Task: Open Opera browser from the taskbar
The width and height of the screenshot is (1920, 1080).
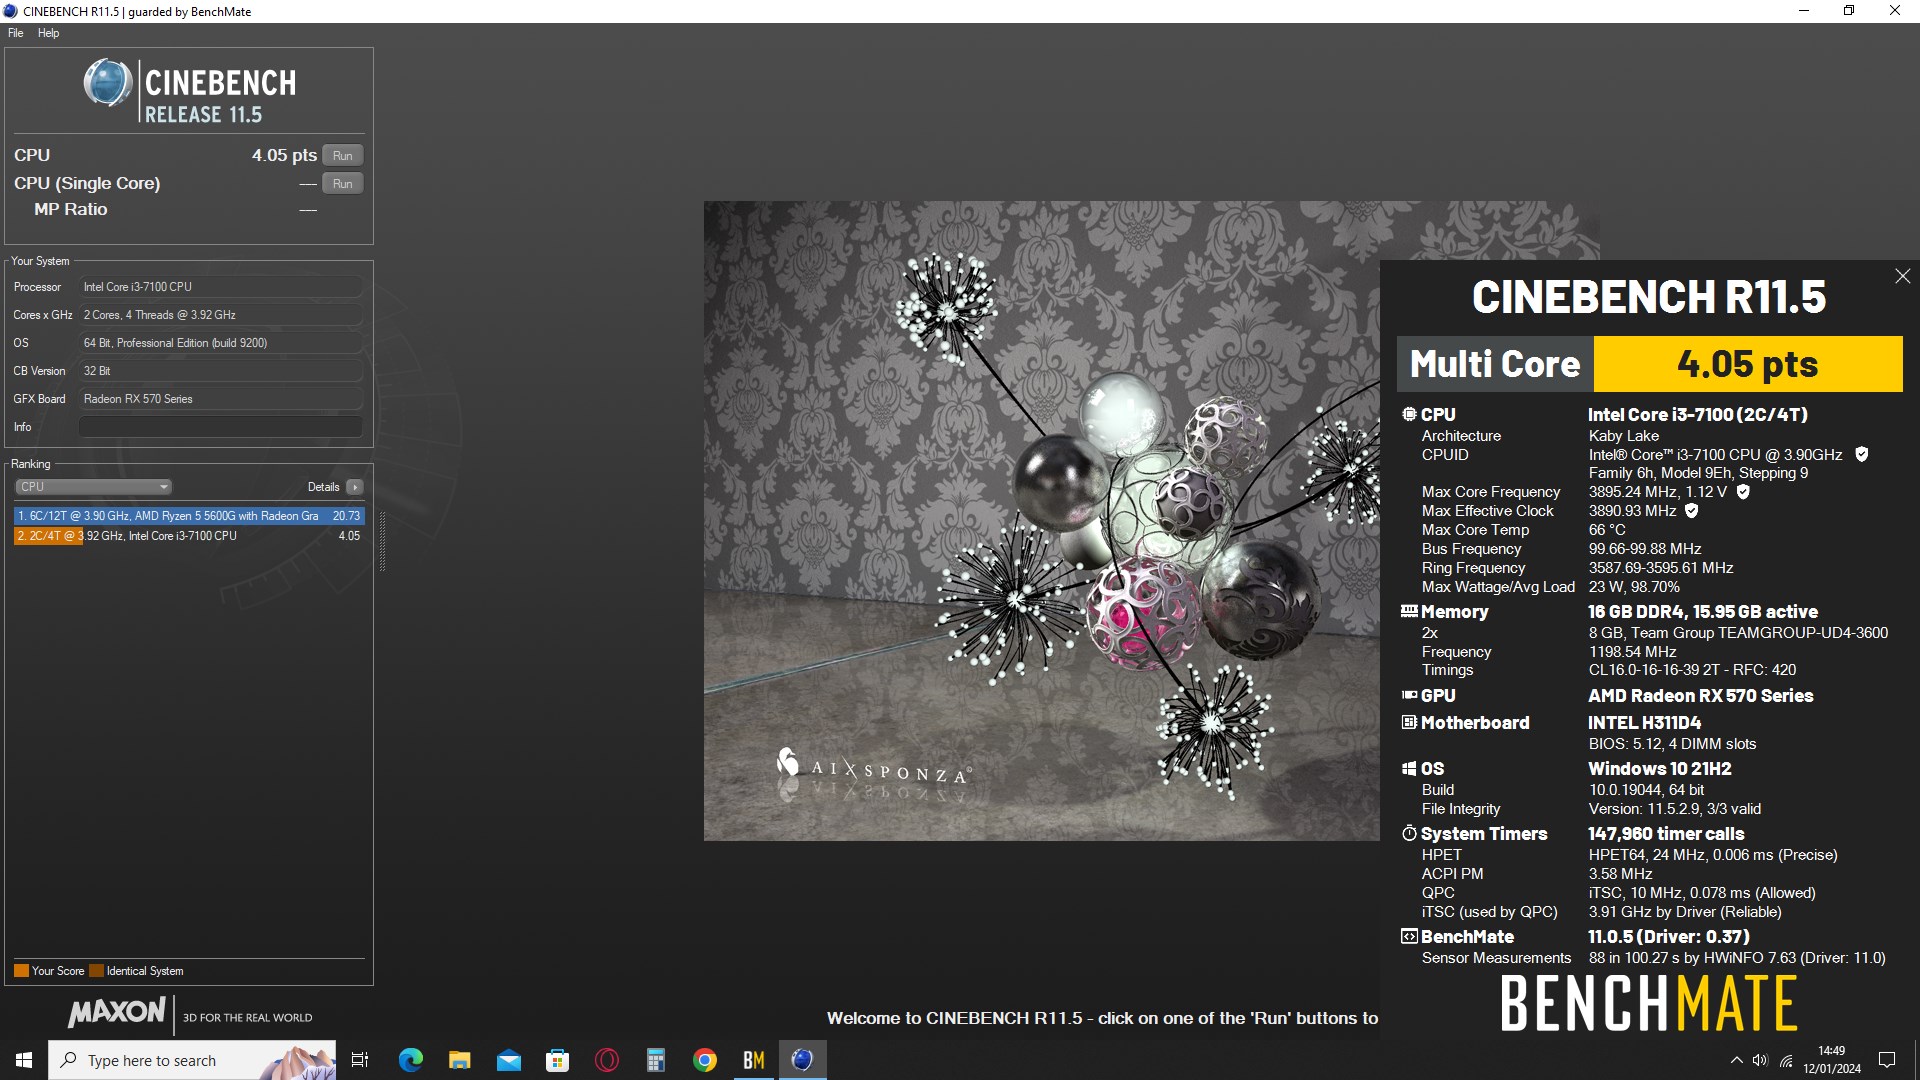Action: 606,1060
